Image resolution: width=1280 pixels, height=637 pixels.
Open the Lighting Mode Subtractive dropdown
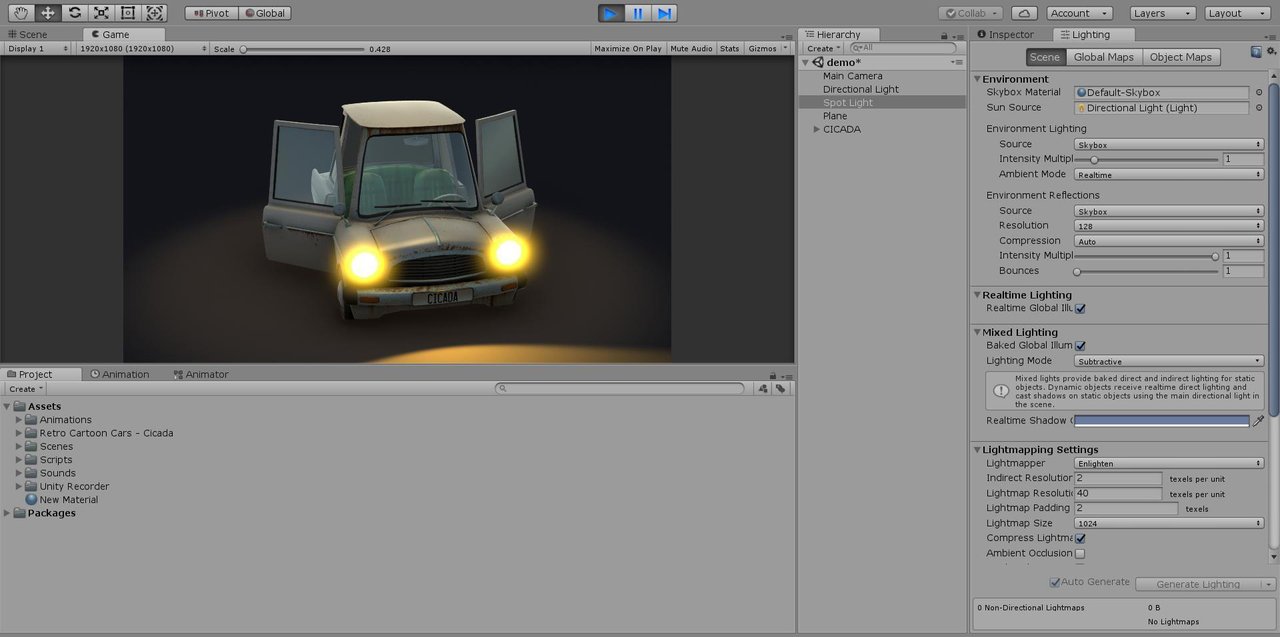(1169, 361)
